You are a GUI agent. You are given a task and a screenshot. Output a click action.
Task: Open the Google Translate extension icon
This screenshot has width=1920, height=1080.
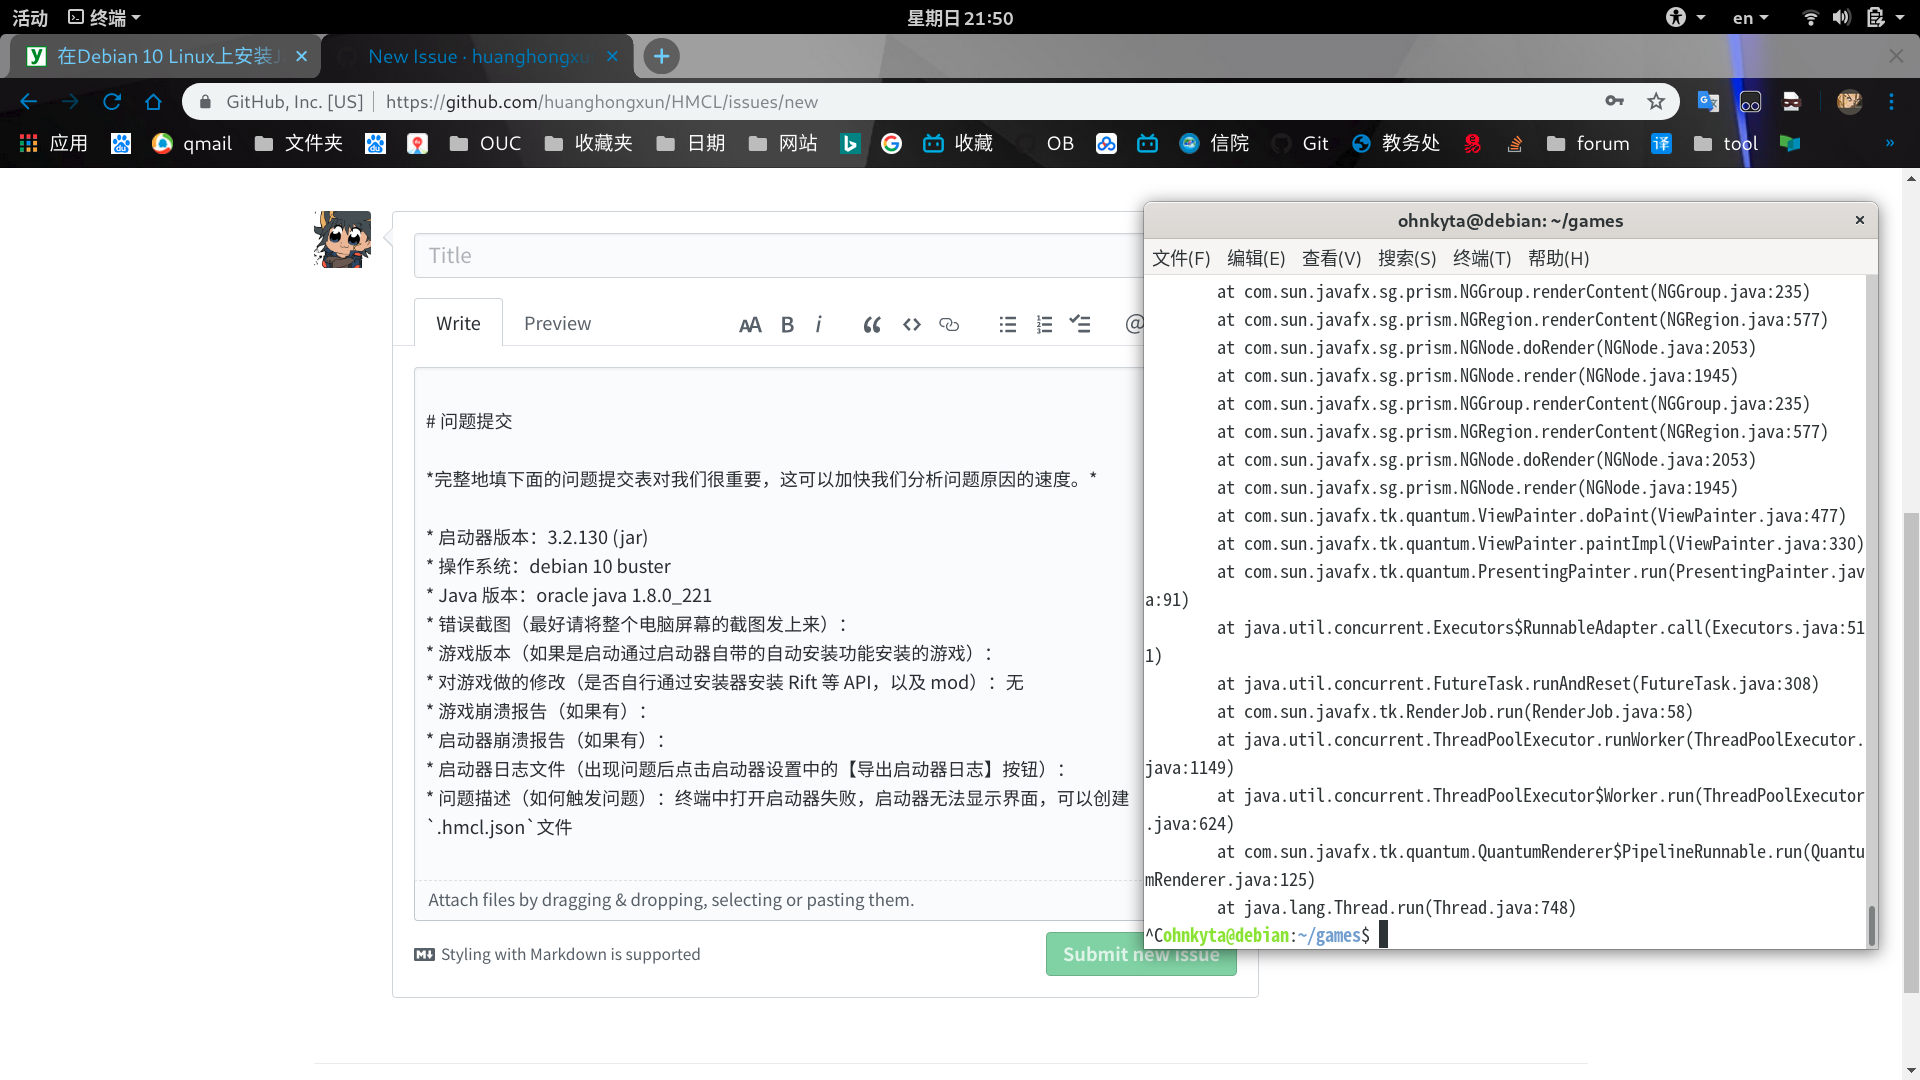pyautogui.click(x=1708, y=101)
